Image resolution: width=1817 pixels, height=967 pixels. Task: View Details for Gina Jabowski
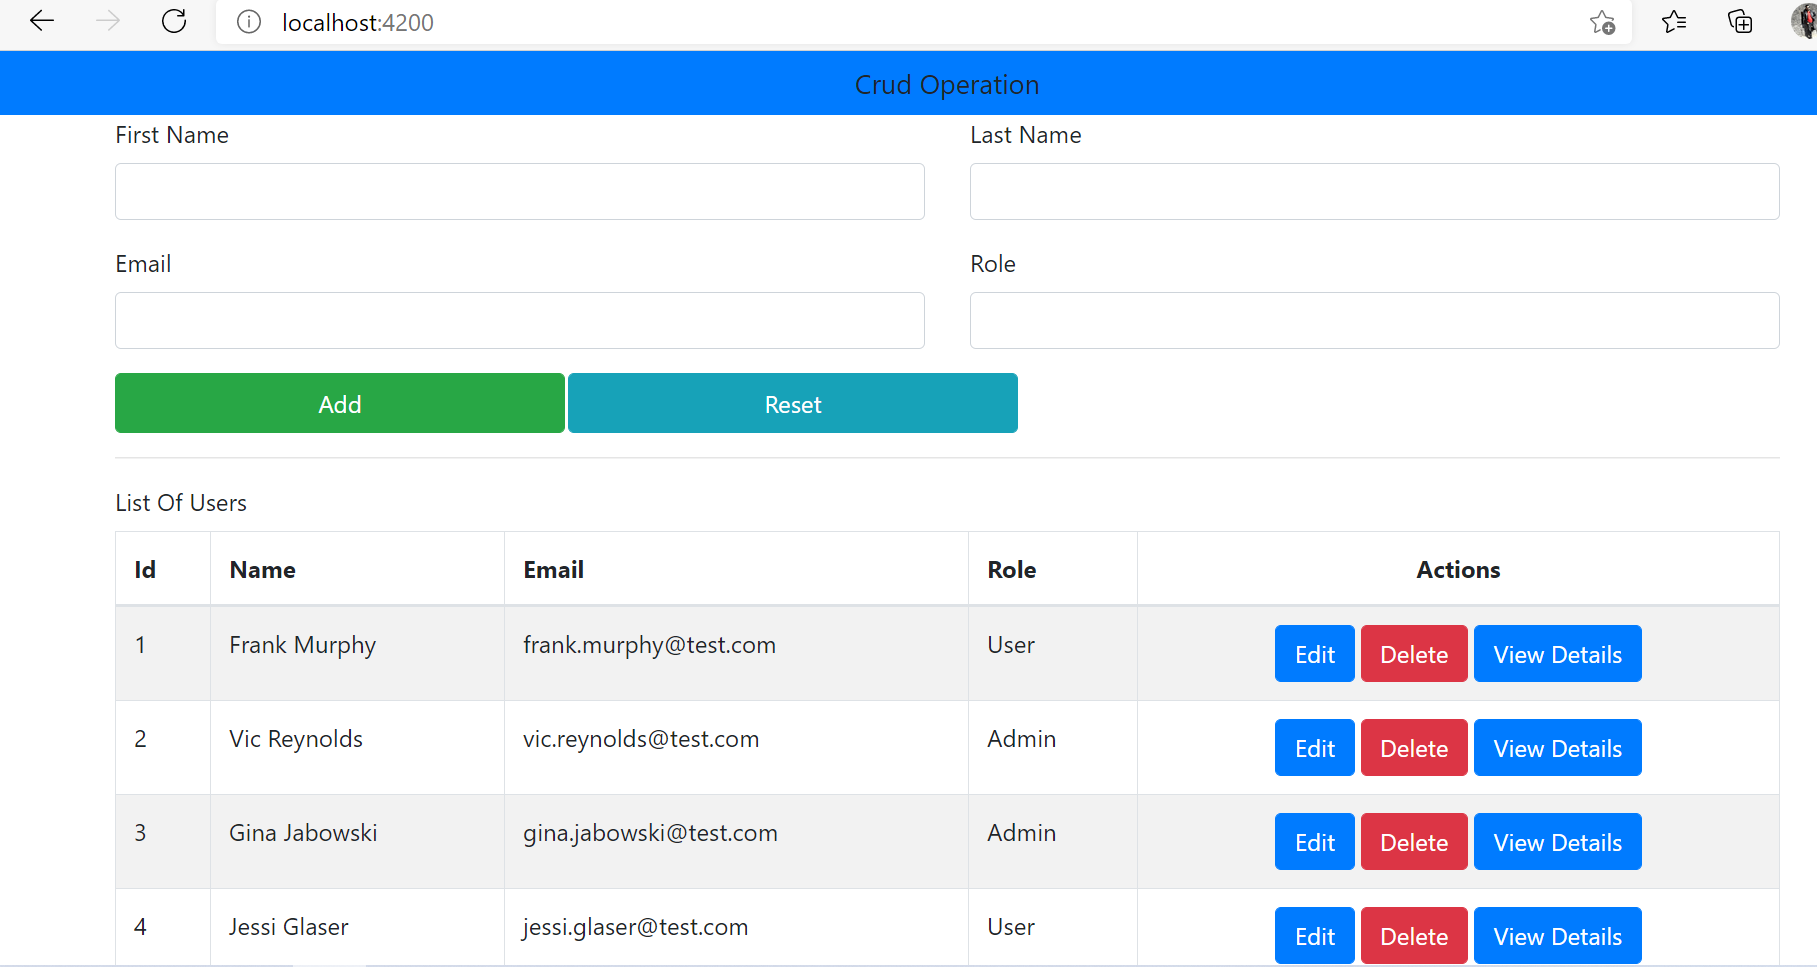(x=1557, y=841)
